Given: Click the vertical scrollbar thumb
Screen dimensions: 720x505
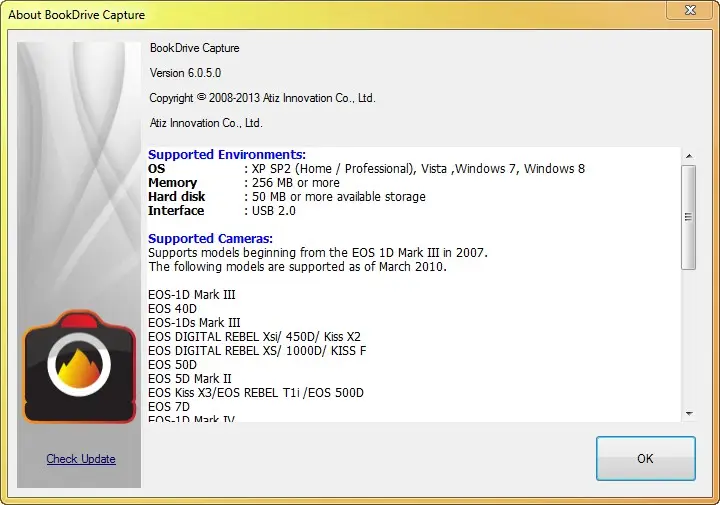Looking at the screenshot, I should pos(688,217).
